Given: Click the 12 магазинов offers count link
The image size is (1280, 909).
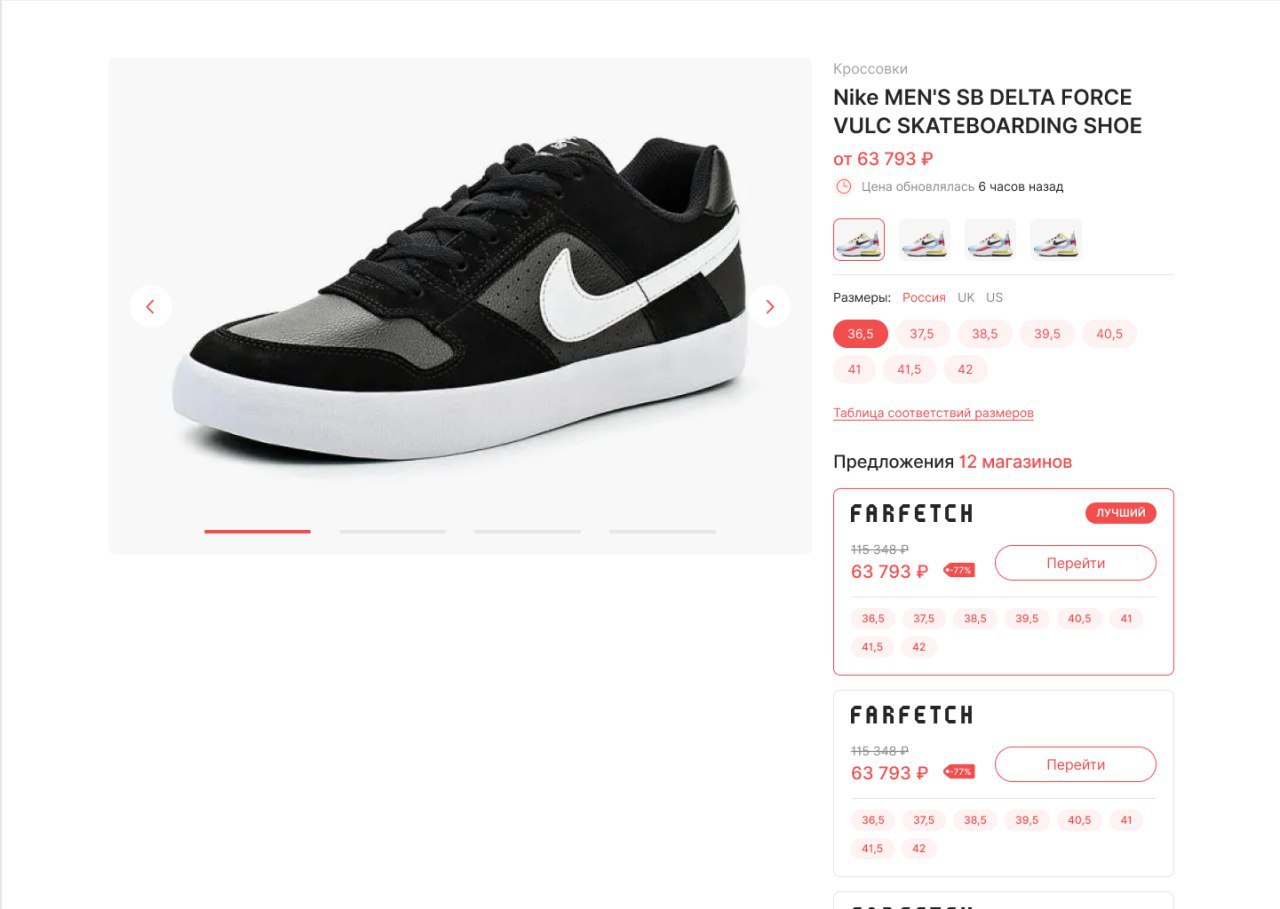Looking at the screenshot, I should 1015,462.
